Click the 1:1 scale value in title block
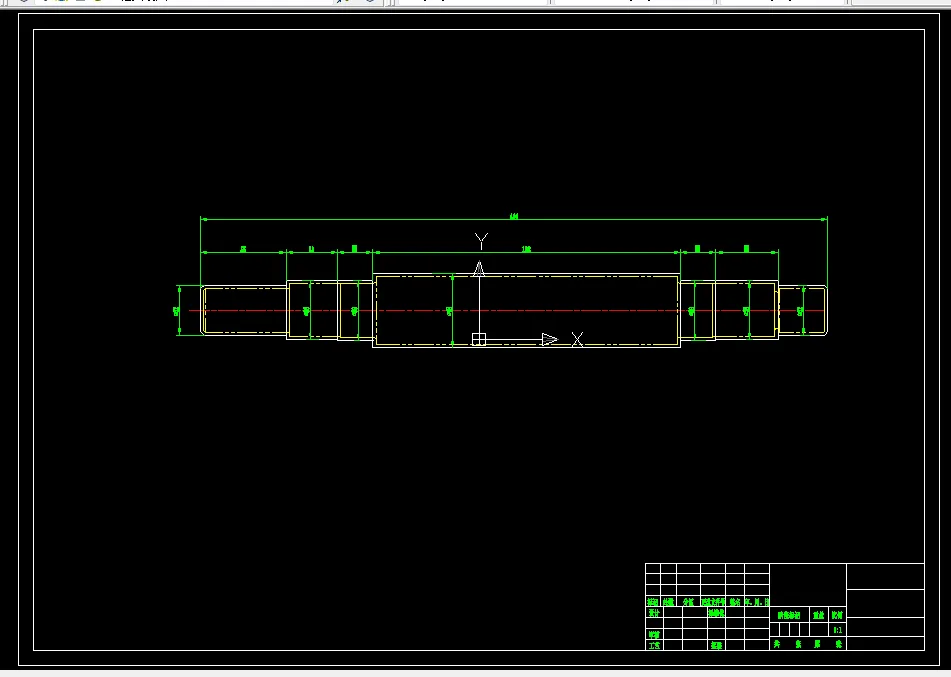This screenshot has width=951, height=677. point(837,630)
